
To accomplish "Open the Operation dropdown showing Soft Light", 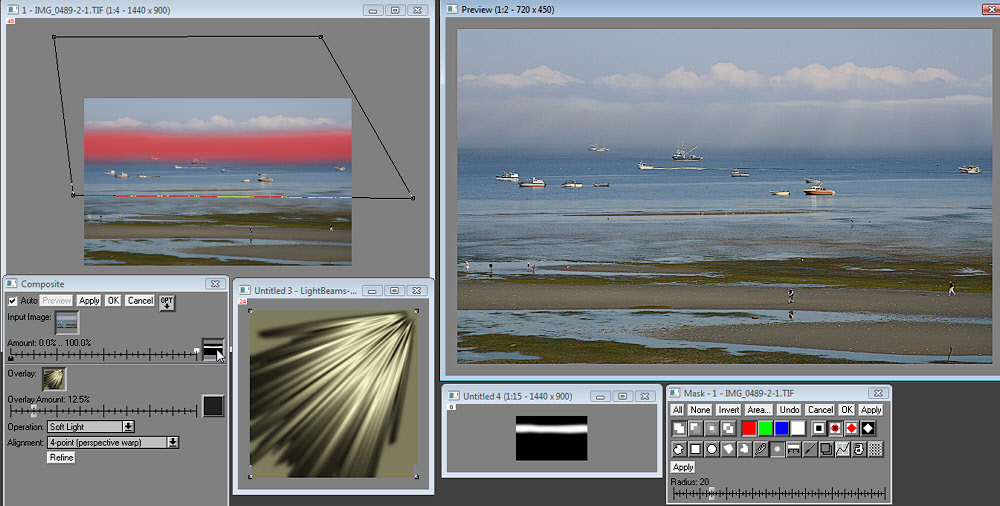I will coord(91,427).
